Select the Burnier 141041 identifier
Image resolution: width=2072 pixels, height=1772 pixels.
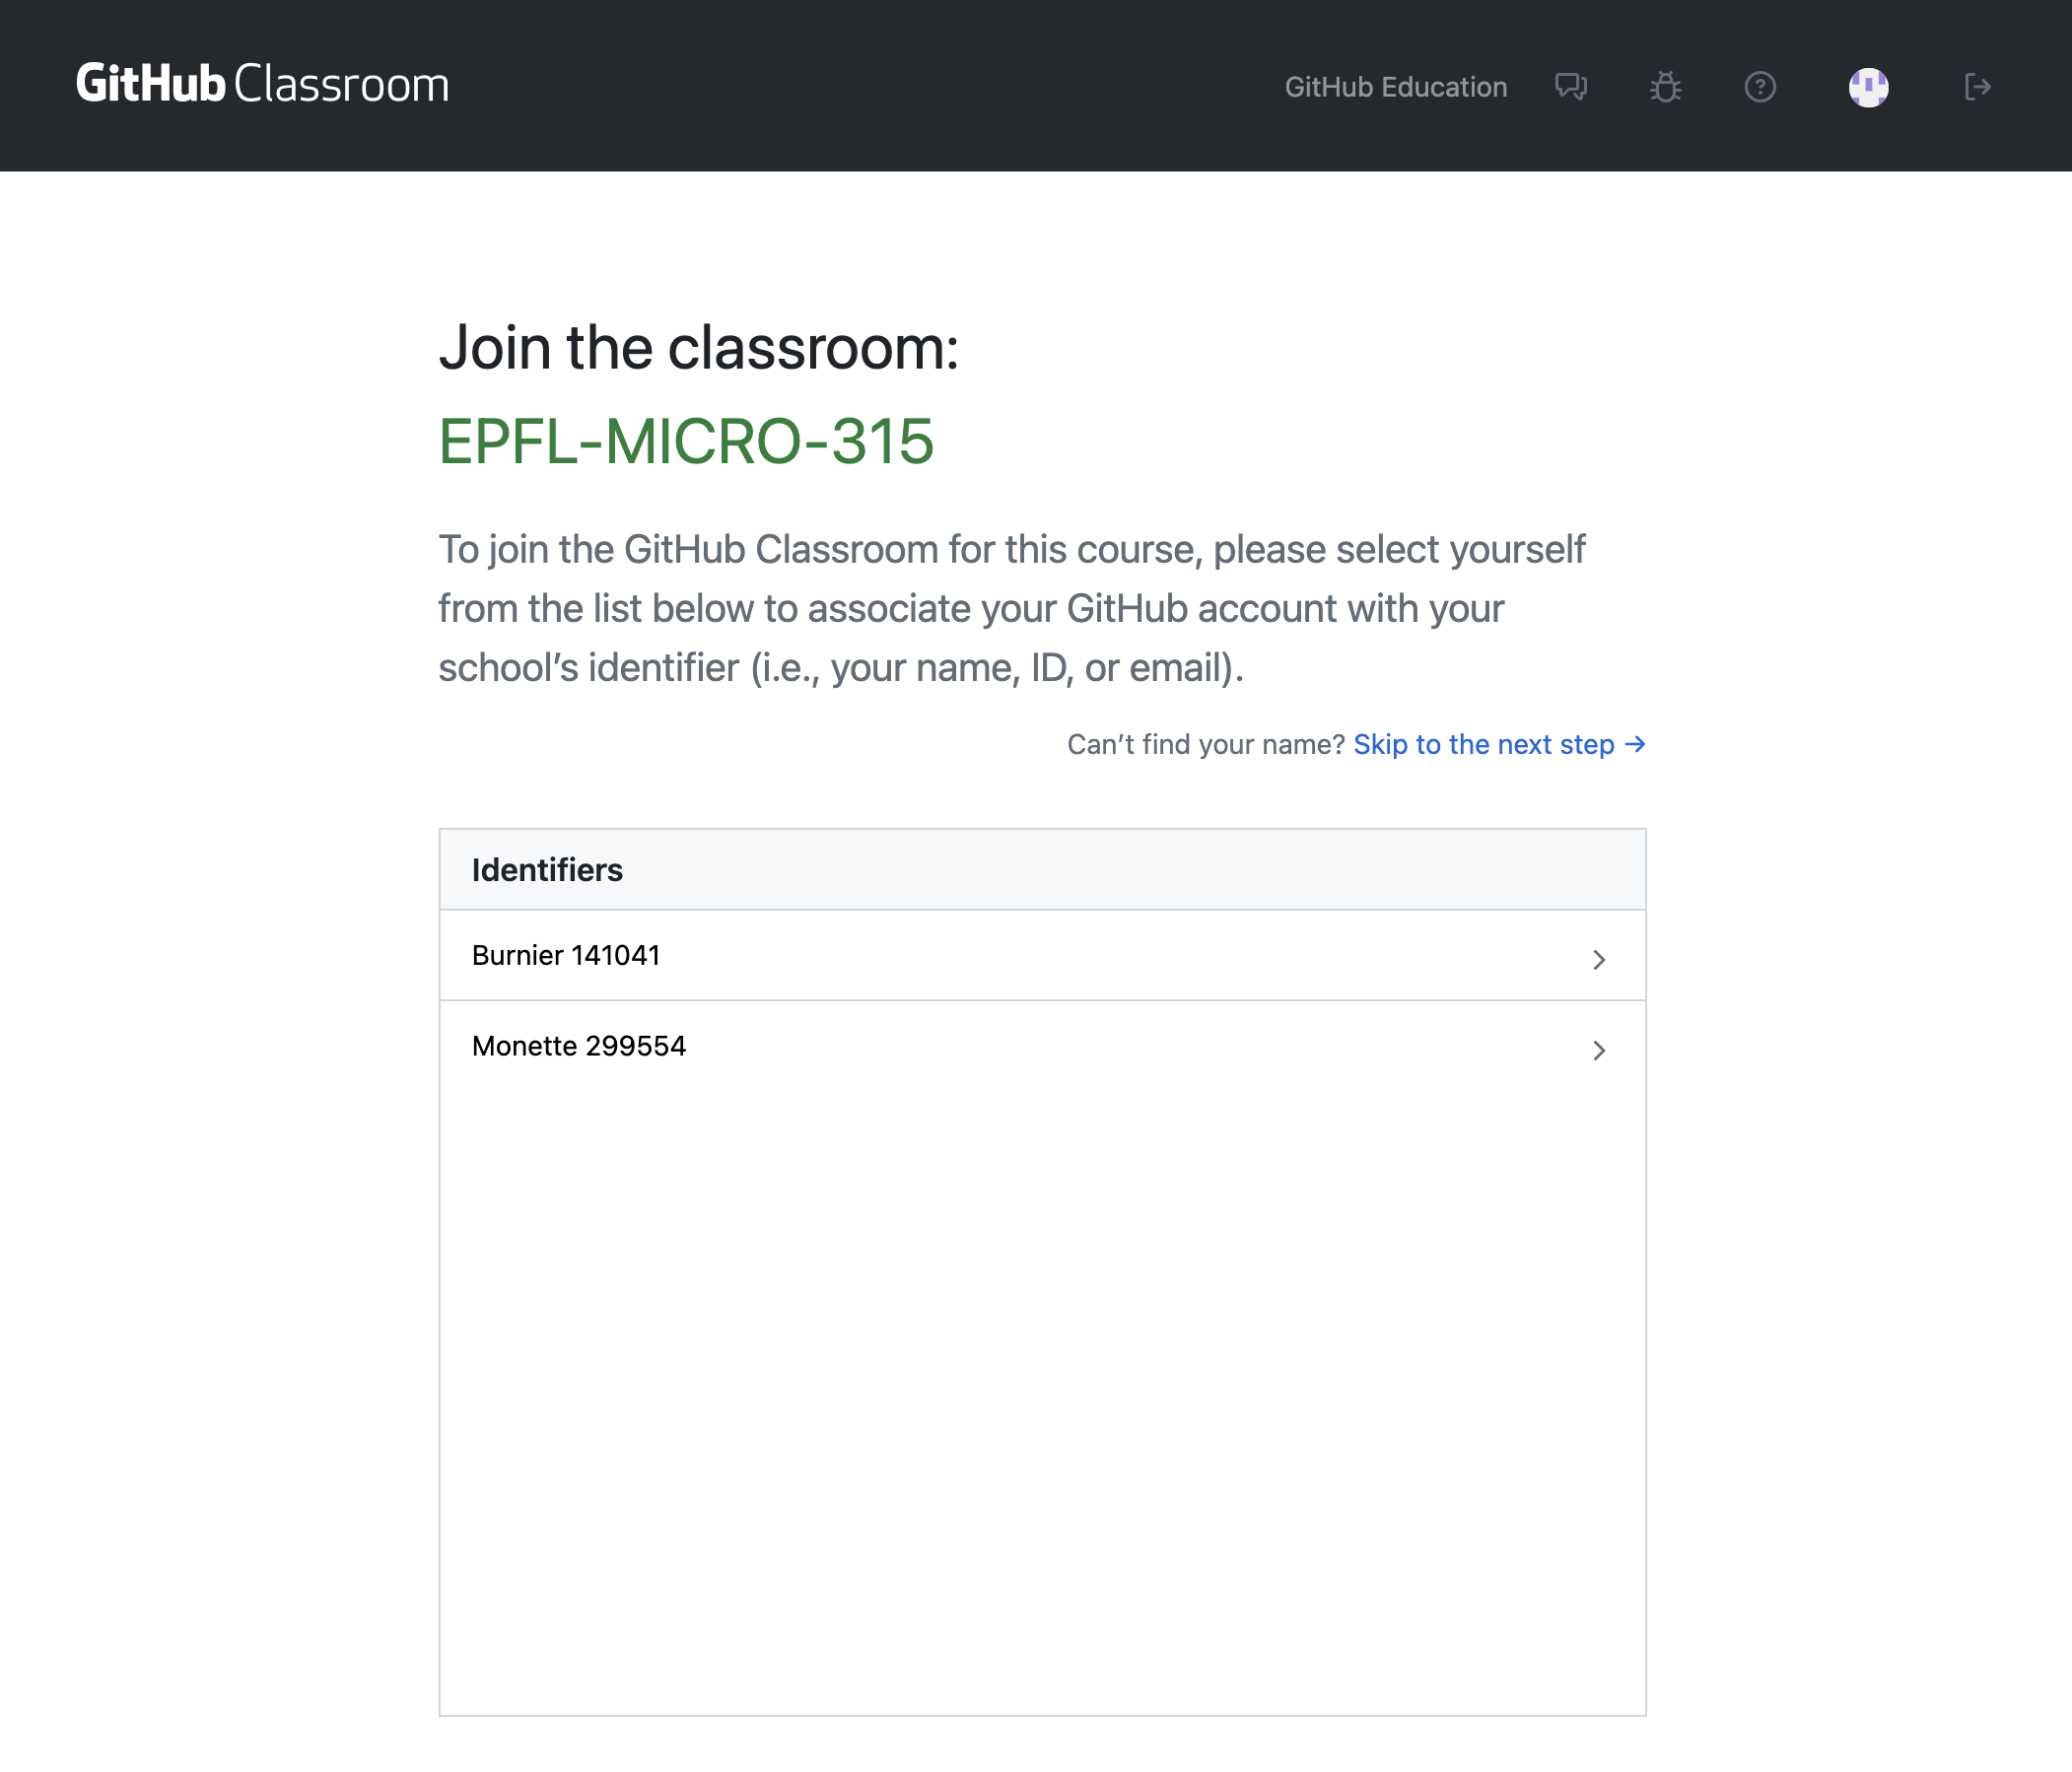point(566,955)
